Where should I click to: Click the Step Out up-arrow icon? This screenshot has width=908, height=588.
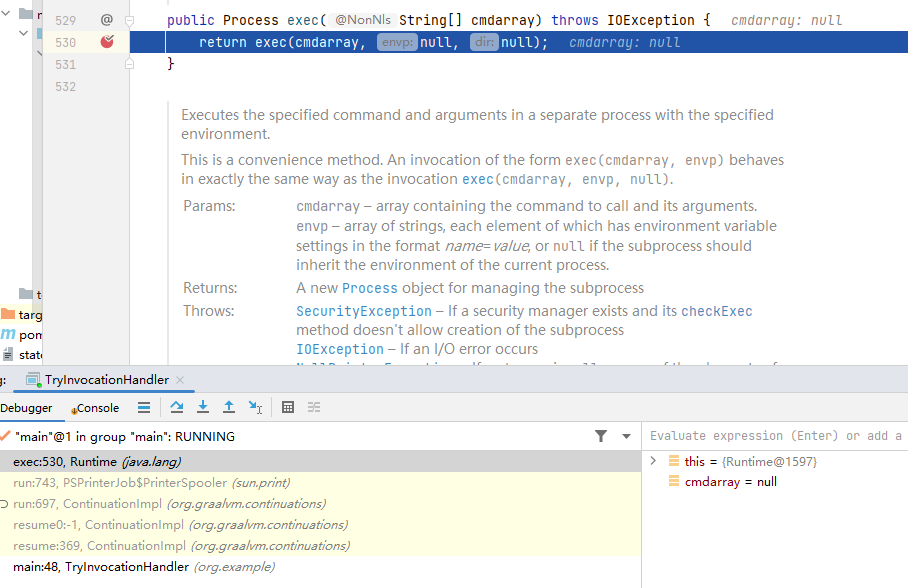pyautogui.click(x=228, y=407)
